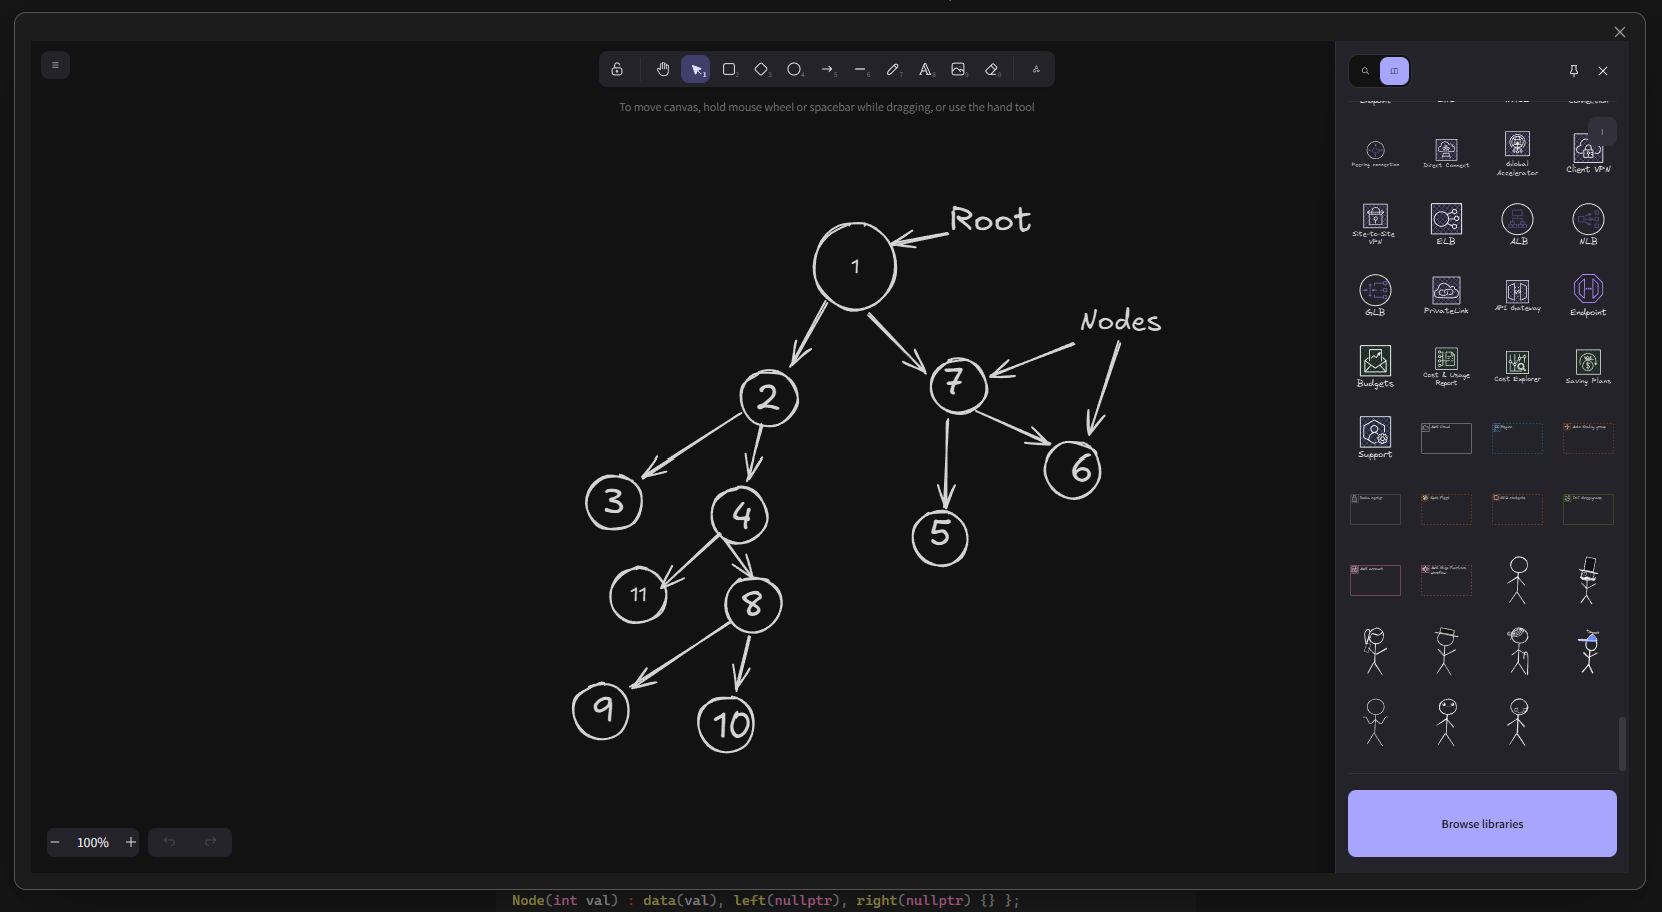The width and height of the screenshot is (1662, 912).
Task: Add the ALB library item
Action: (1517, 223)
